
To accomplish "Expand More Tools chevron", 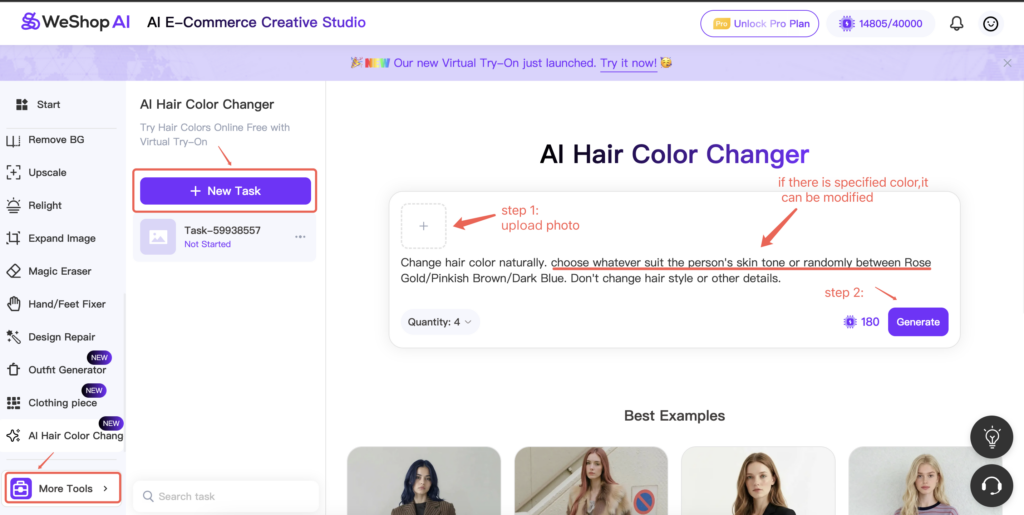I will (x=105, y=488).
